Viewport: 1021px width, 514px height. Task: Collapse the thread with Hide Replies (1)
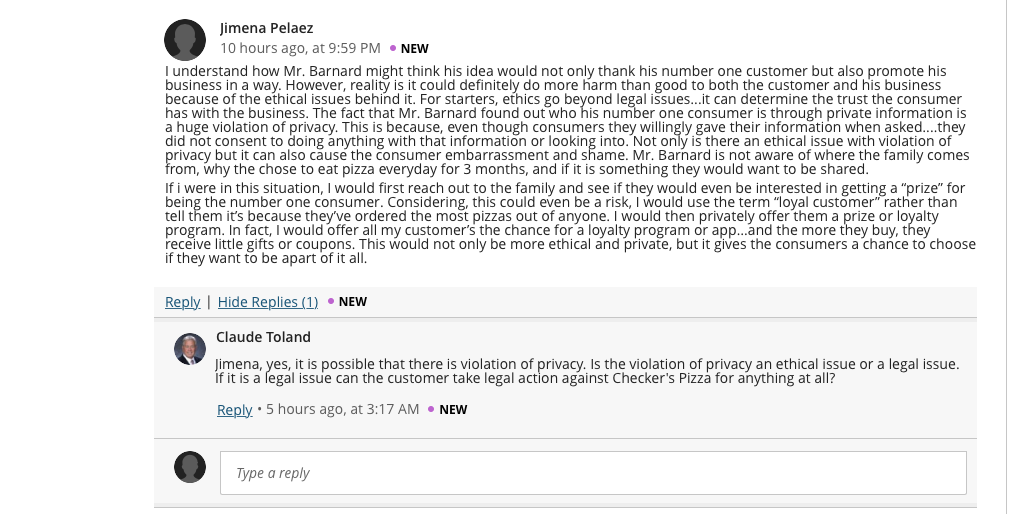click(x=268, y=302)
